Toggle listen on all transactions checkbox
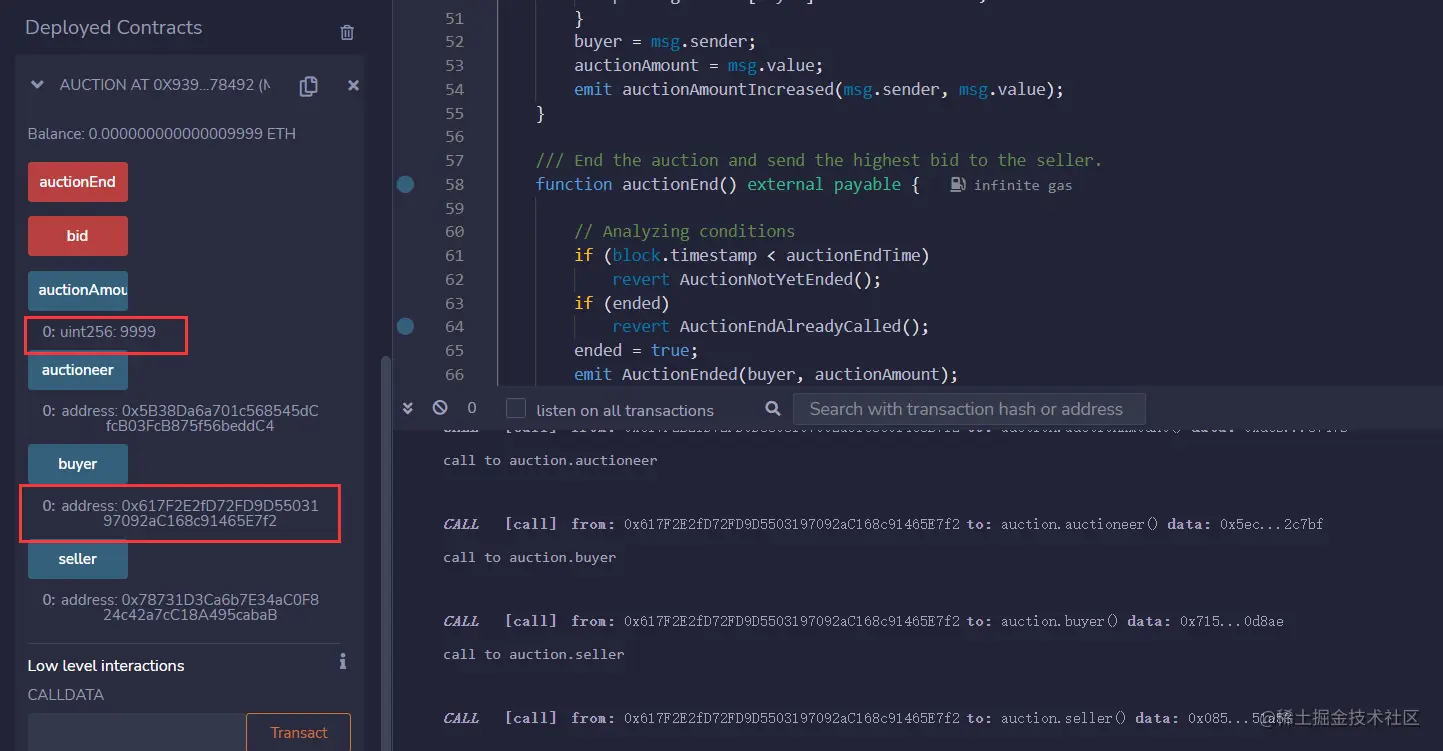 pos(516,409)
